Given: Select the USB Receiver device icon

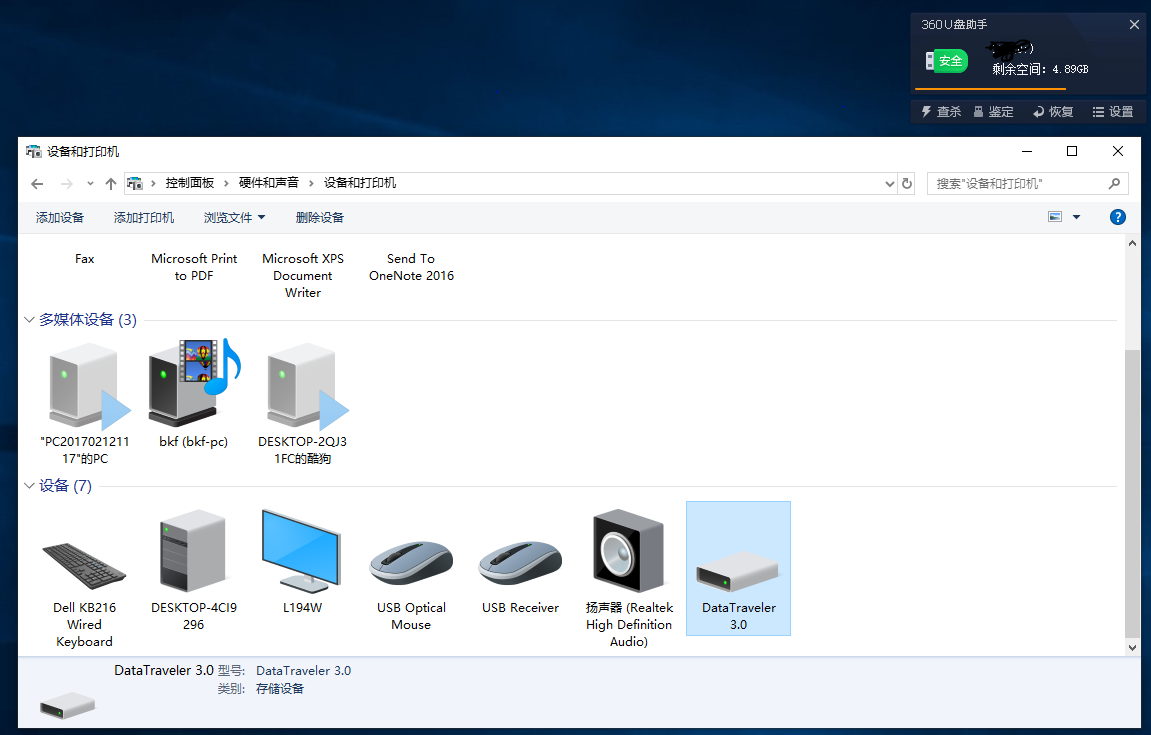Looking at the screenshot, I should coord(520,562).
